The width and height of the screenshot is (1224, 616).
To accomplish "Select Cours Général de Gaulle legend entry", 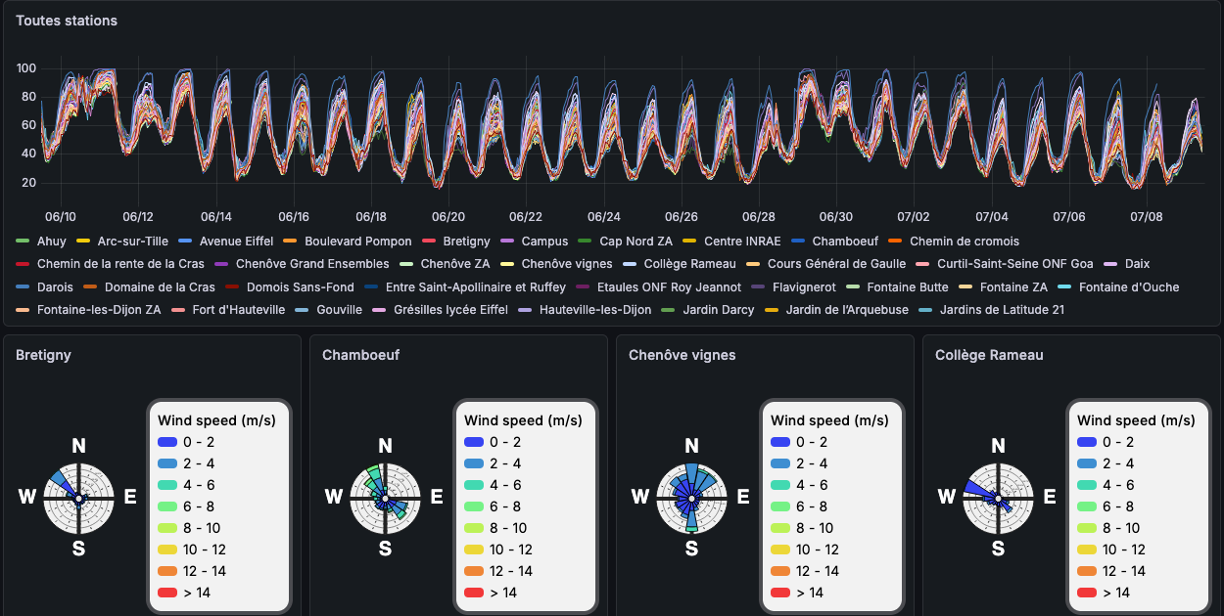I will pyautogui.click(x=836, y=264).
